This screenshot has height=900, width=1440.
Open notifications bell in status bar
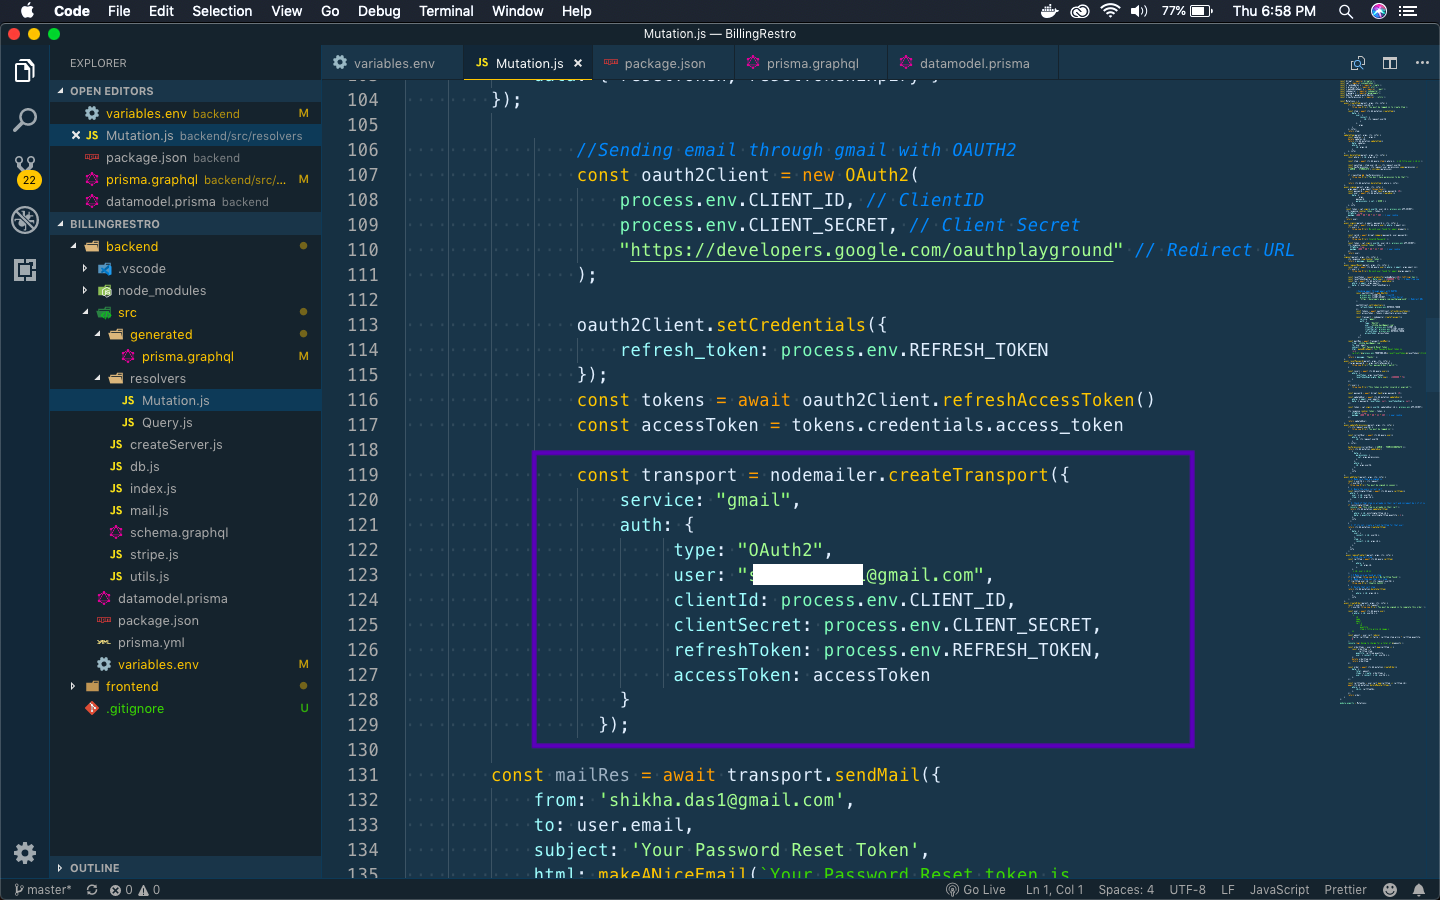(1419, 889)
